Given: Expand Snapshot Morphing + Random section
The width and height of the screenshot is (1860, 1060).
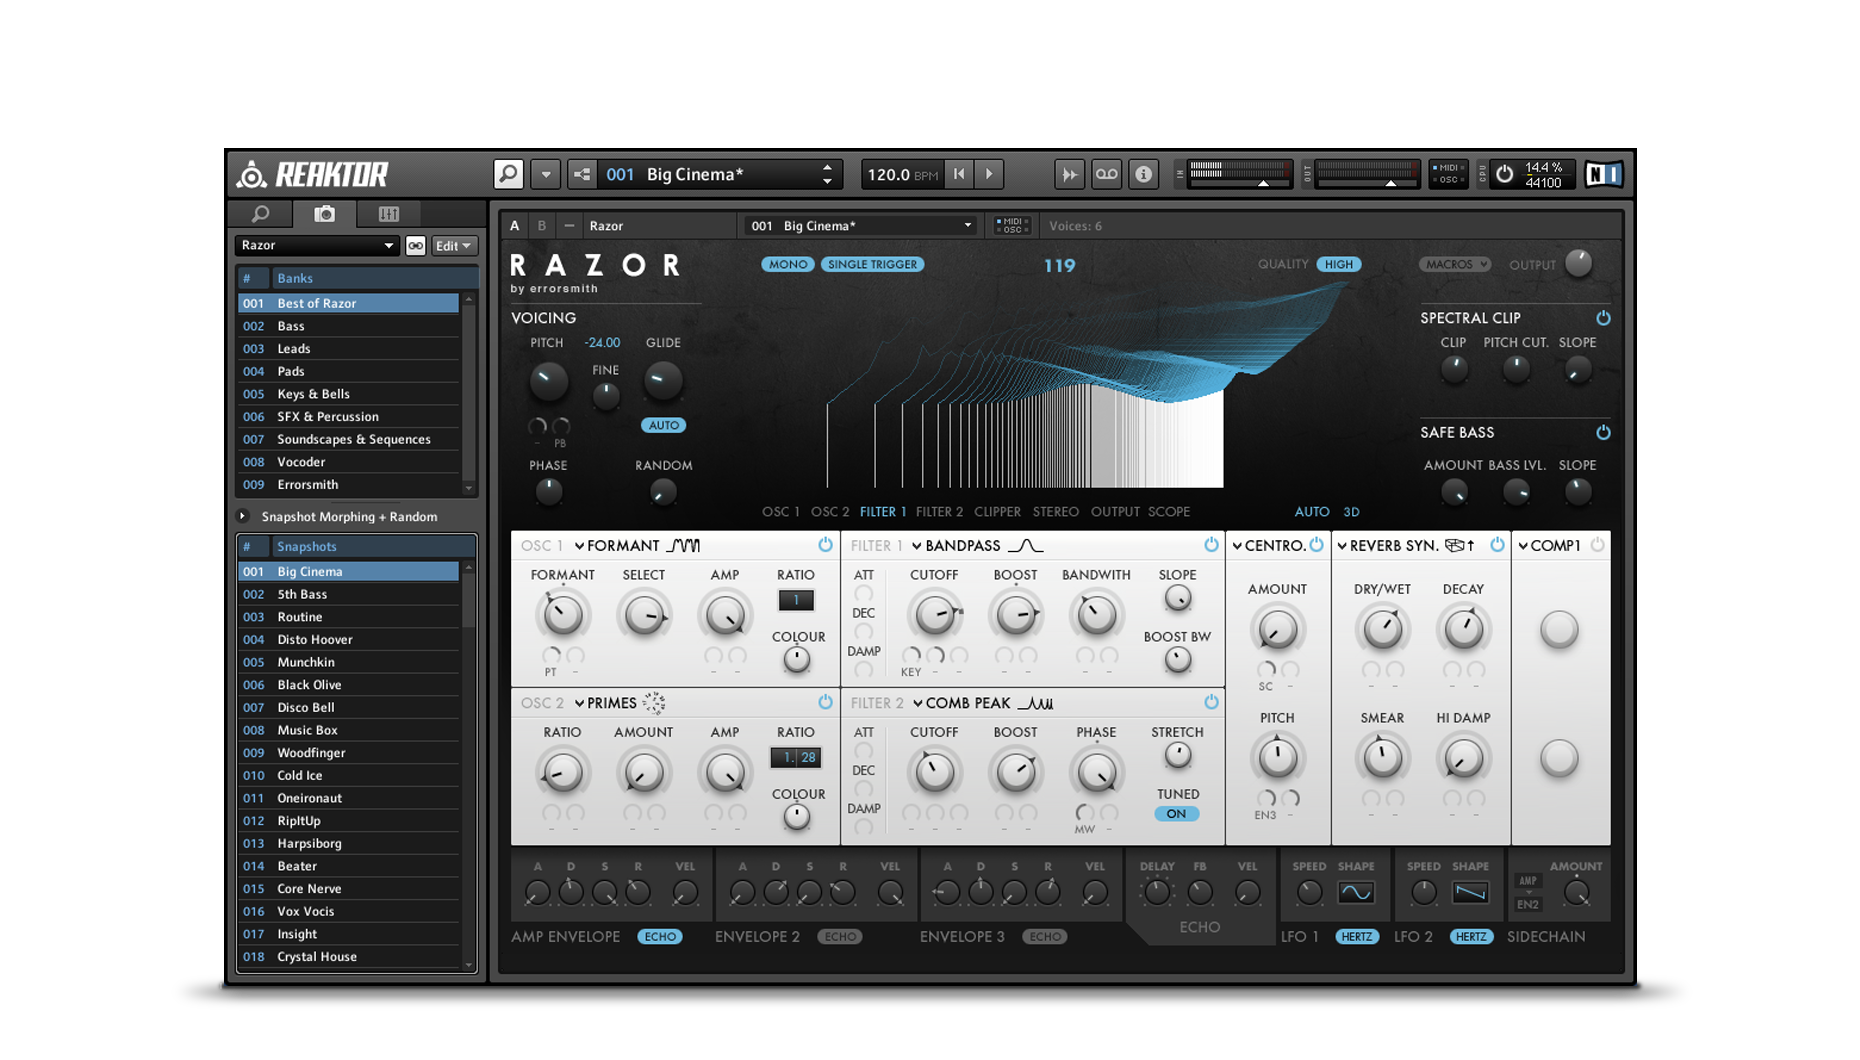Looking at the screenshot, I should coord(243,517).
